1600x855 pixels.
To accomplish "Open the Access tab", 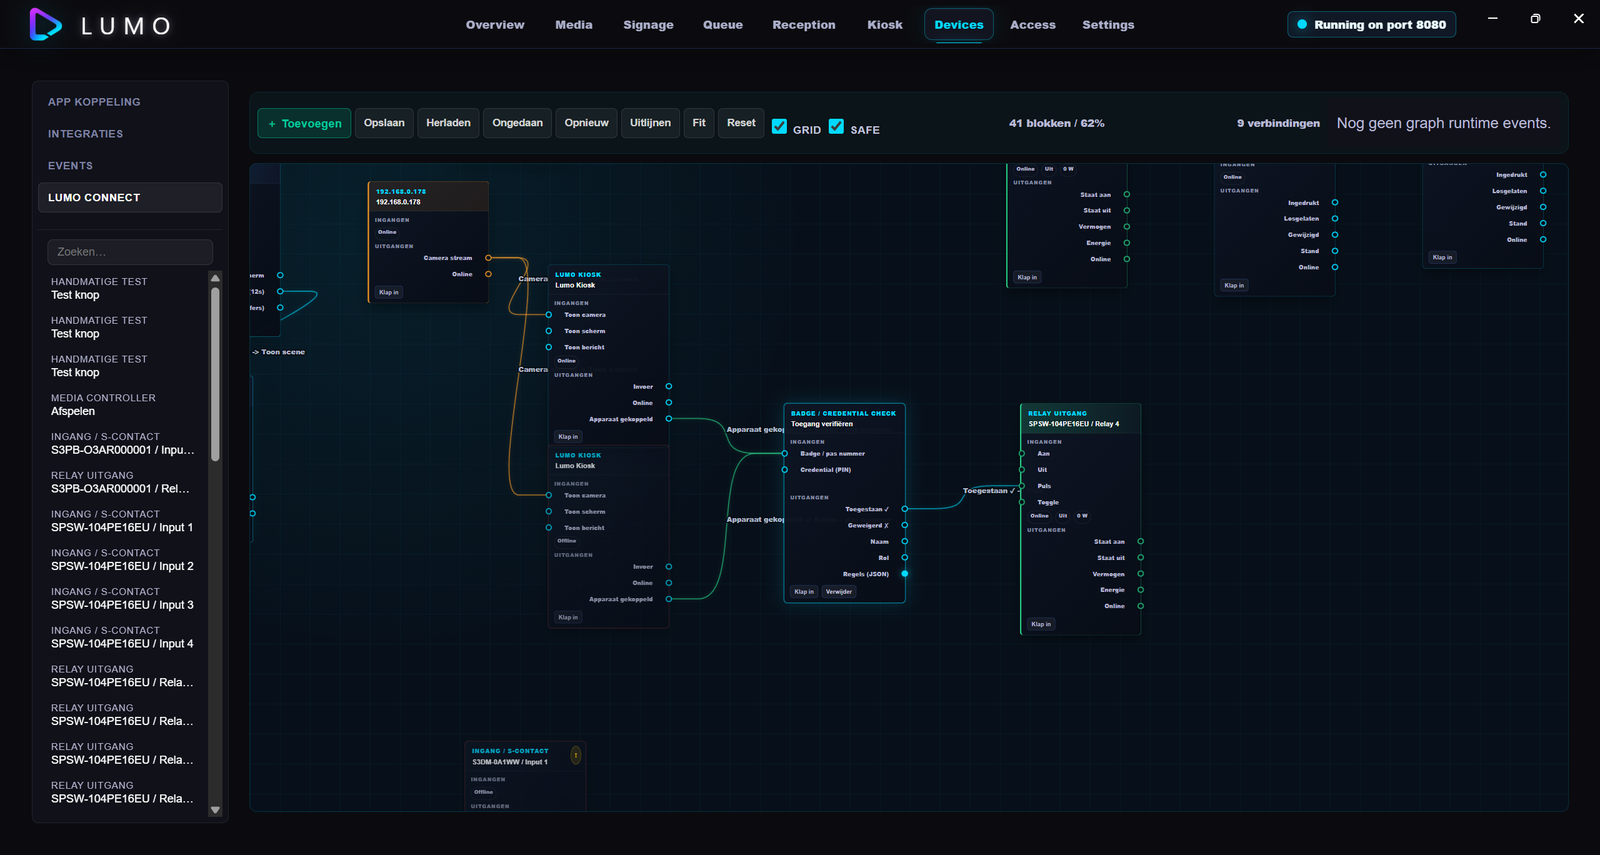I will [x=1033, y=25].
